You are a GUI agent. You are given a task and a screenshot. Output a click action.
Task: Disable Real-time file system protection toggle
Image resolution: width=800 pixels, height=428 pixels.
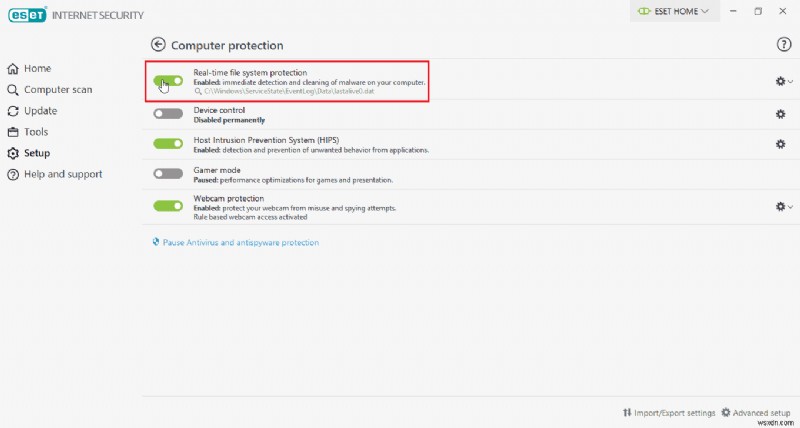(x=168, y=81)
